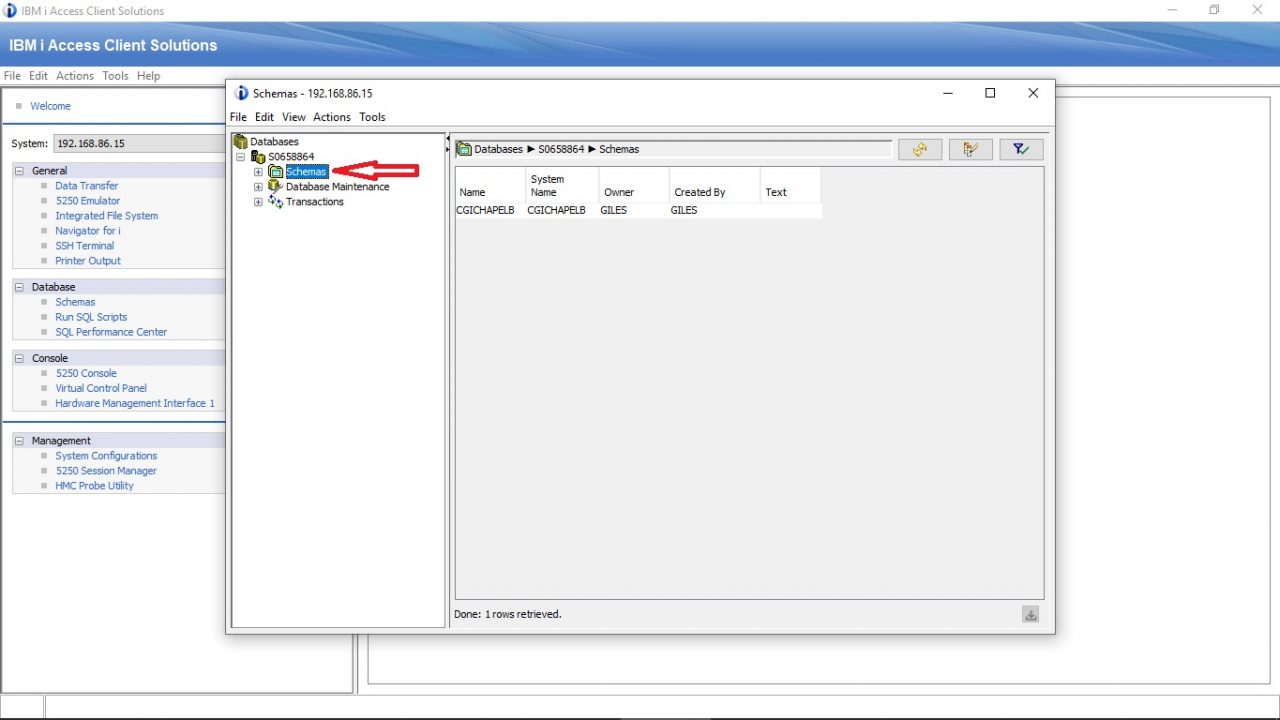Open the filter funnel icon button
The height and width of the screenshot is (720, 1280).
[x=1021, y=149]
